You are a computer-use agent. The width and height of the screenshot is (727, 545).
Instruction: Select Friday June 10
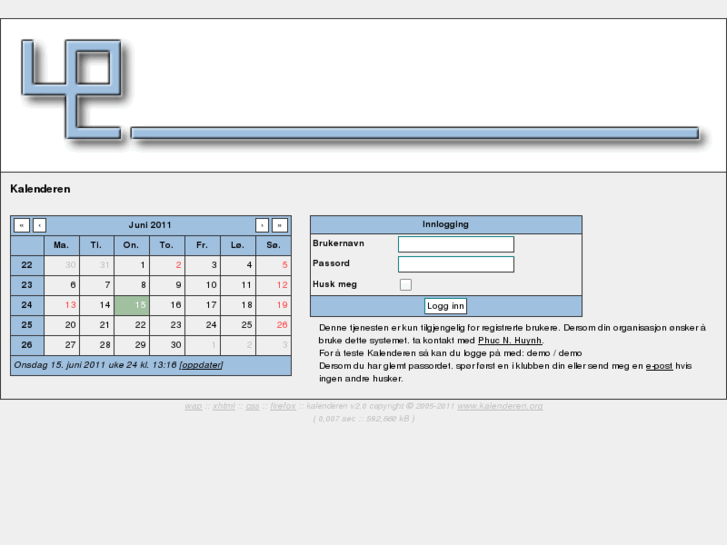[x=203, y=285]
